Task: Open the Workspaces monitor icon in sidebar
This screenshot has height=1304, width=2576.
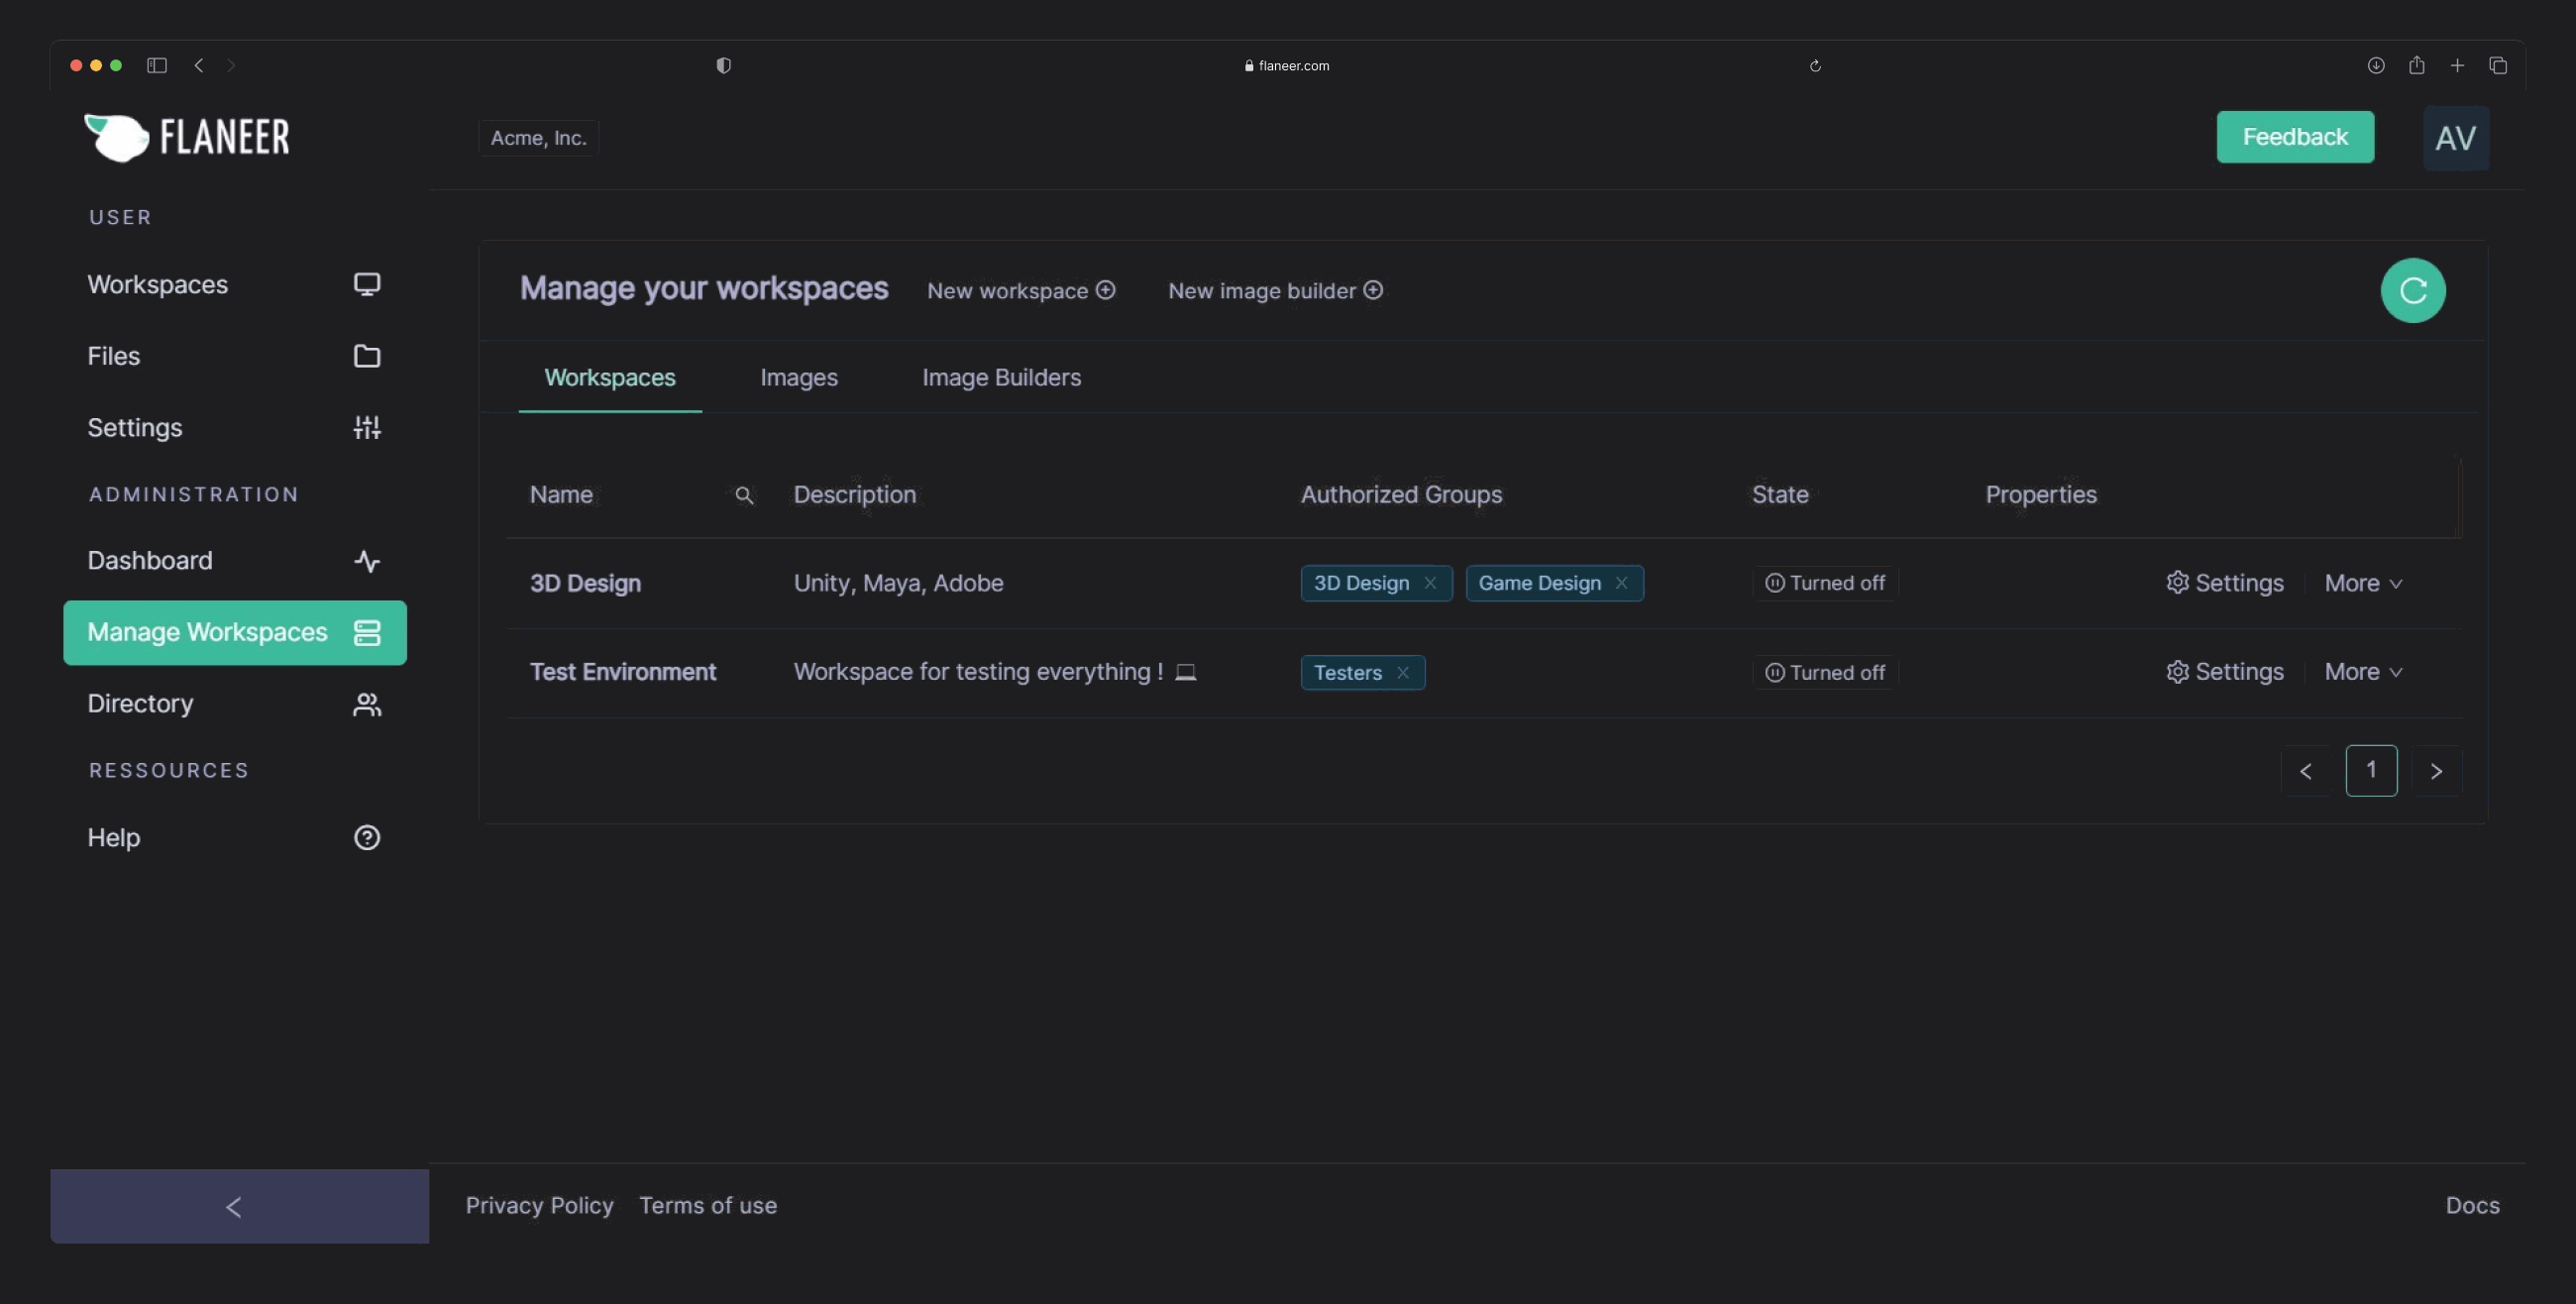Action: coord(367,285)
